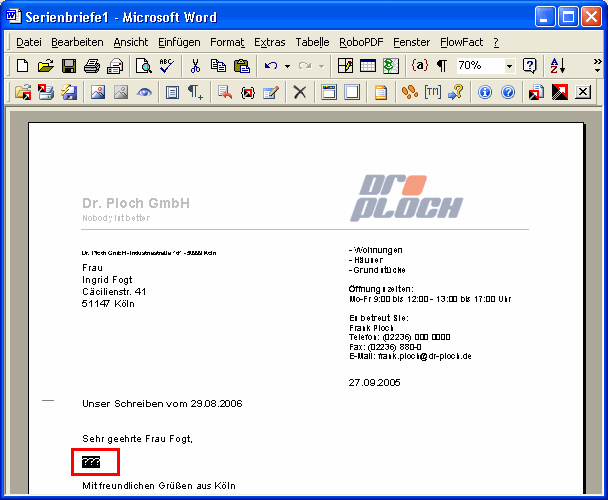Open the zoom percentage dropdown showing 70%
Image resolution: width=608 pixels, height=500 pixels.
(509, 66)
